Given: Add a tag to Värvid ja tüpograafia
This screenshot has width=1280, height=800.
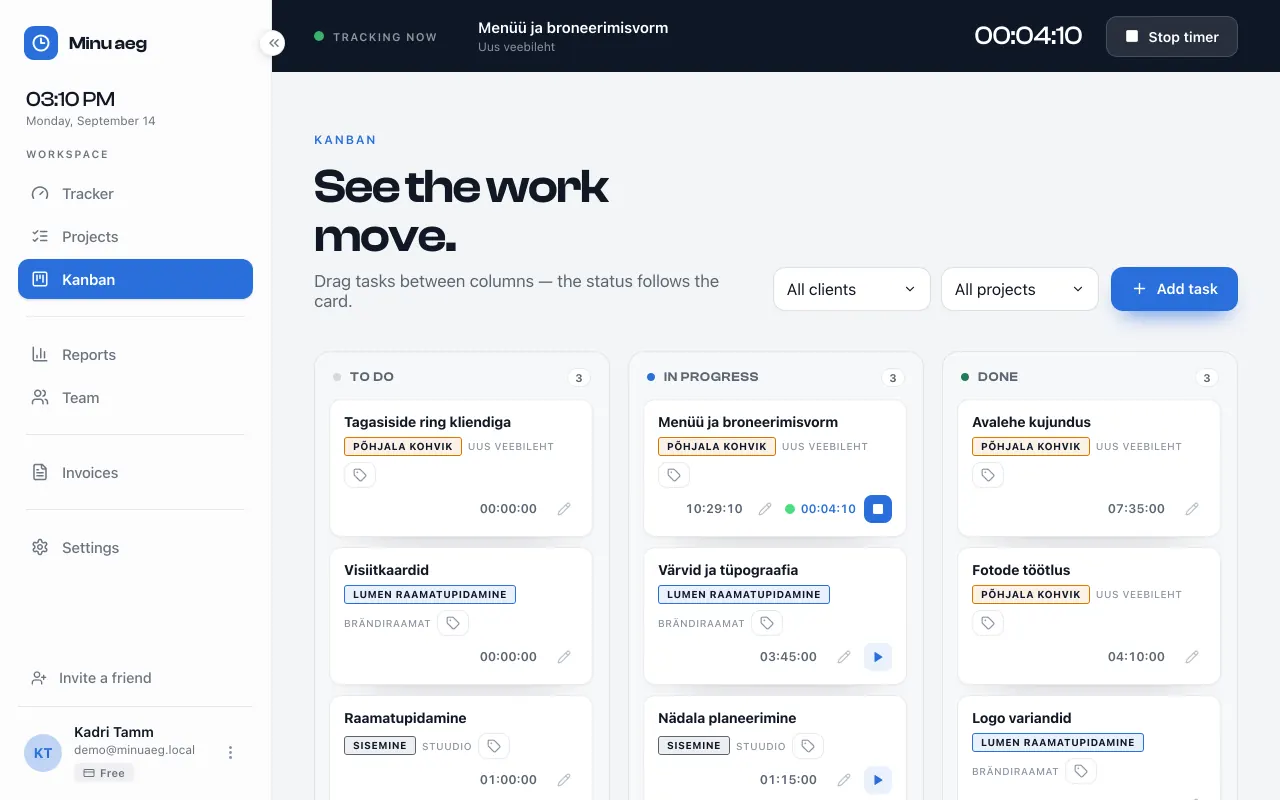Looking at the screenshot, I should tap(767, 623).
